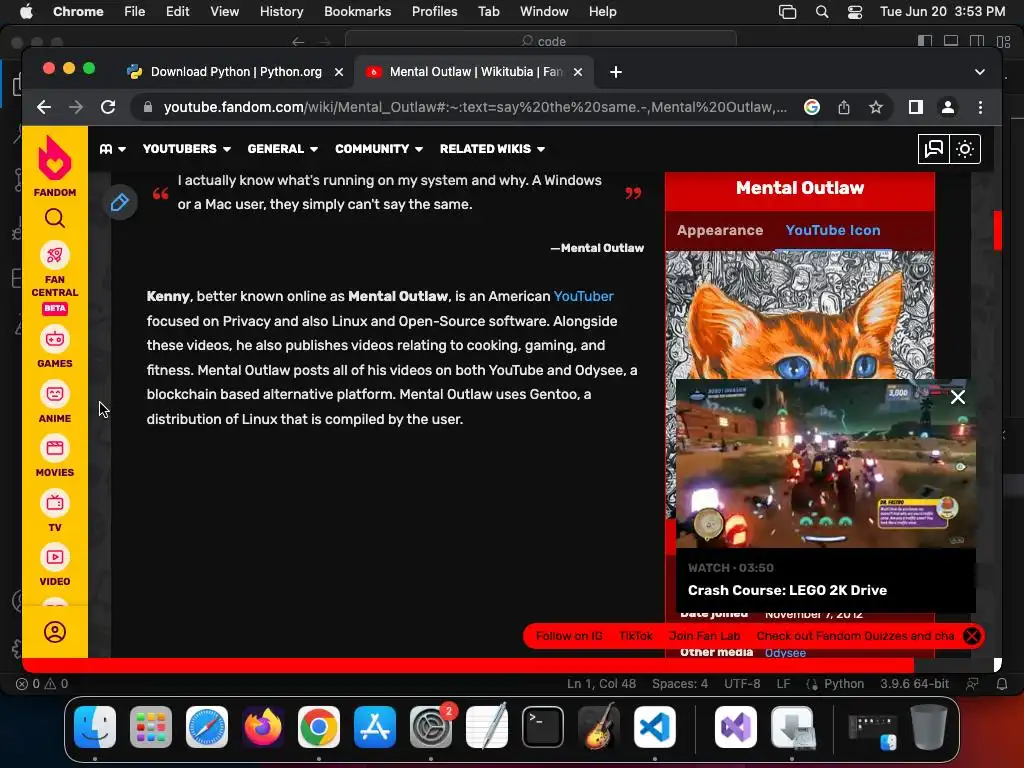Open the Video play icon
1024x768 pixels.
click(x=55, y=558)
